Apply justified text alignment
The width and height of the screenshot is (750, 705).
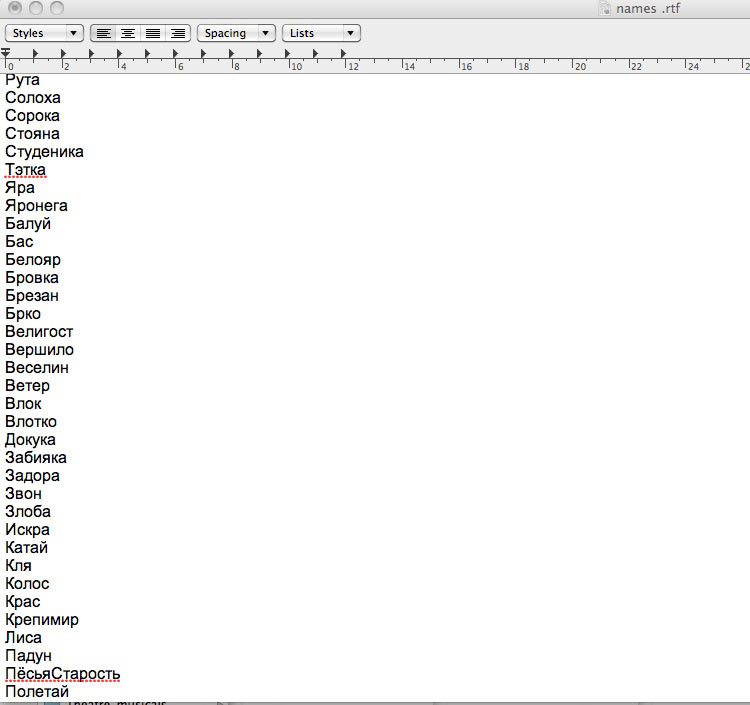(153, 33)
